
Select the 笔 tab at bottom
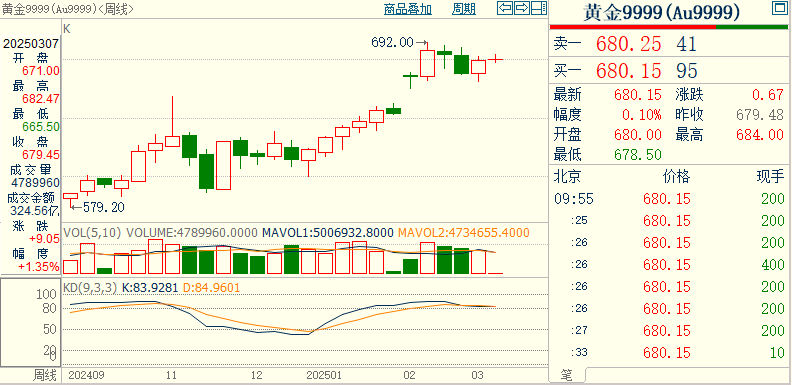567,375
